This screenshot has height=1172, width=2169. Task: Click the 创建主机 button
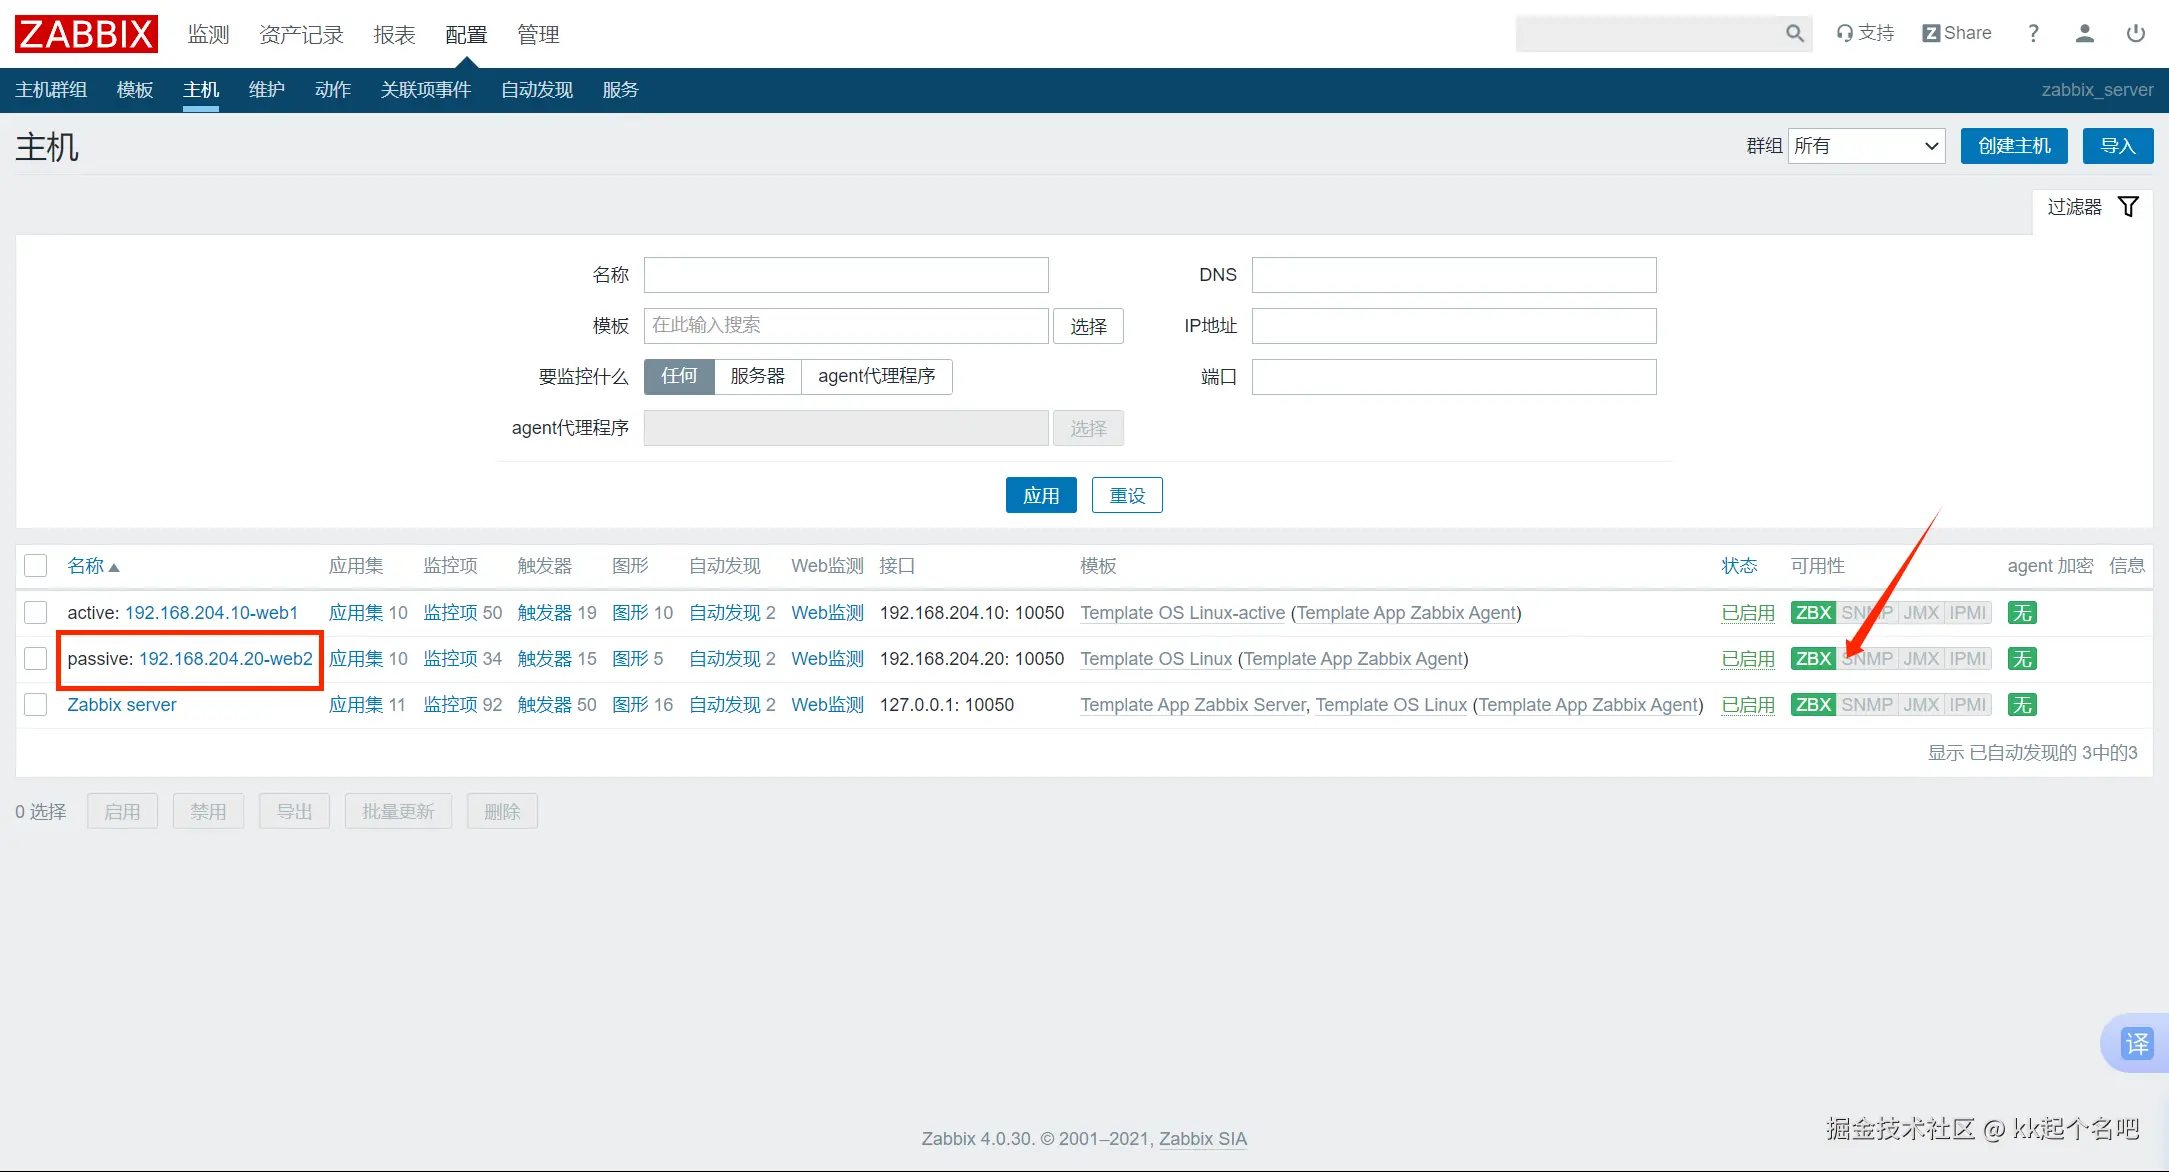click(x=2013, y=146)
